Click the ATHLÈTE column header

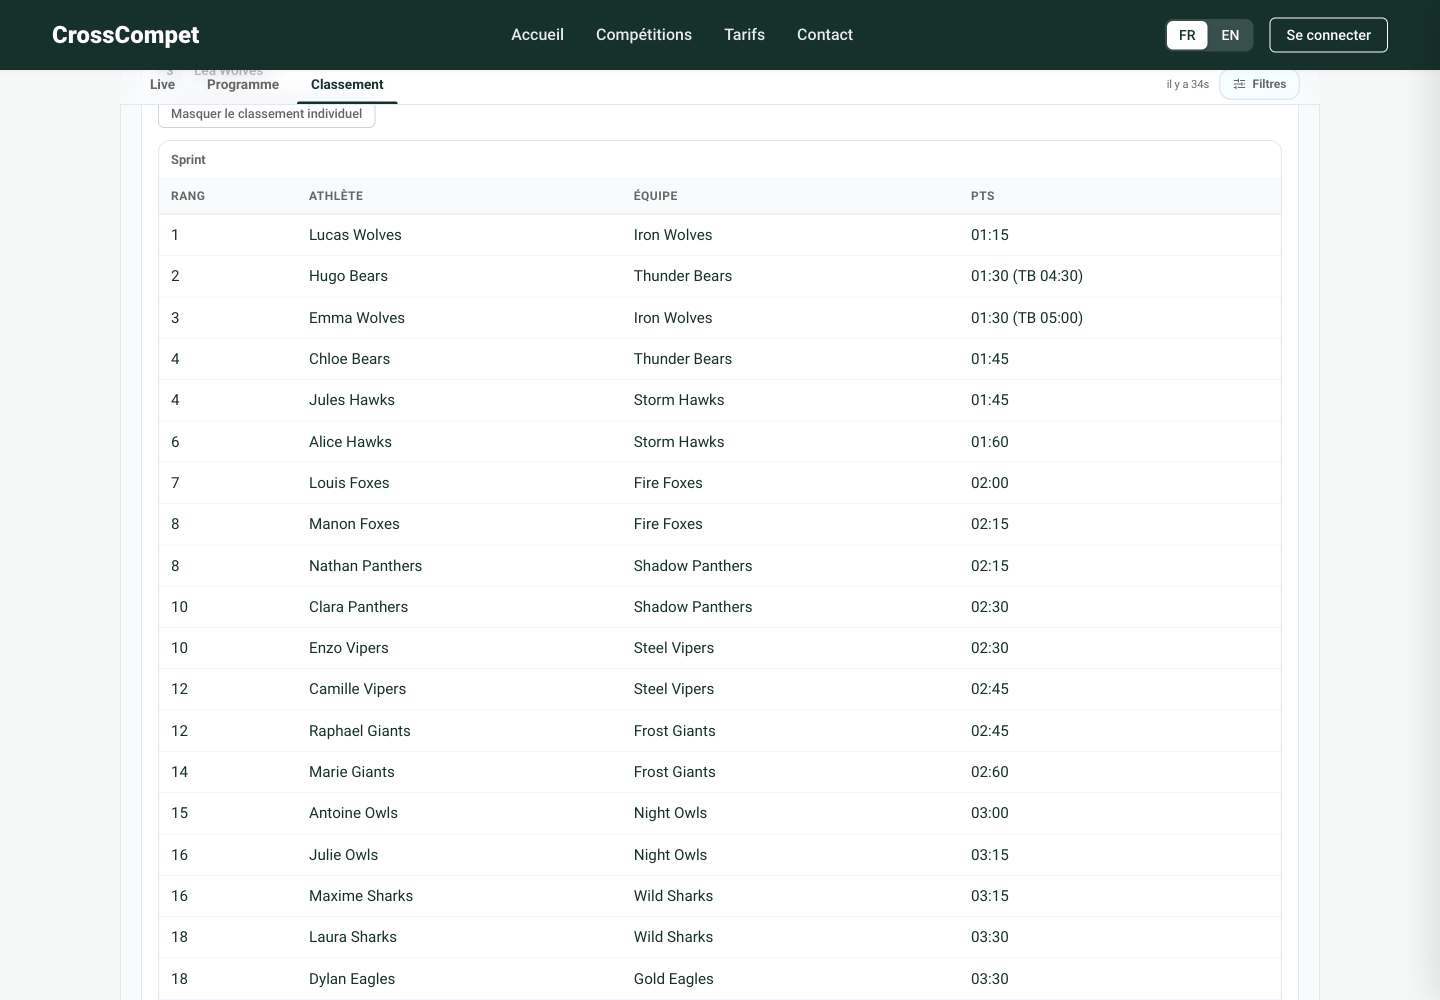(x=336, y=196)
